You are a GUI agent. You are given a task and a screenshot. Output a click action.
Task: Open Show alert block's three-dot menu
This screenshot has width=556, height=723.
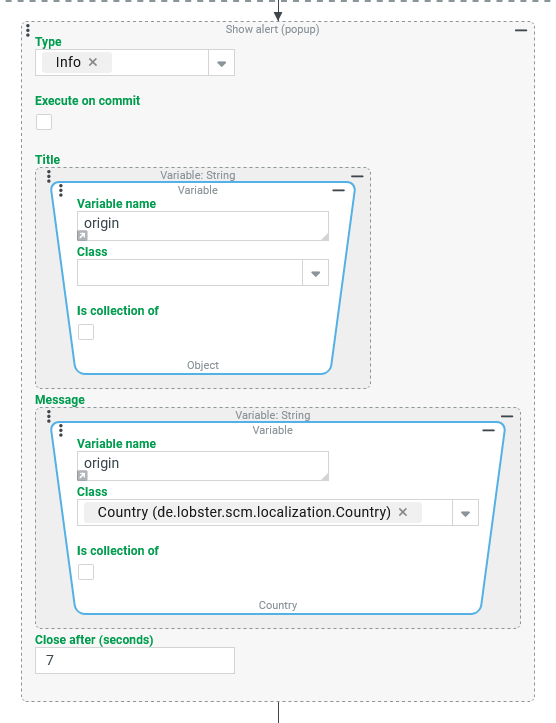point(28,30)
